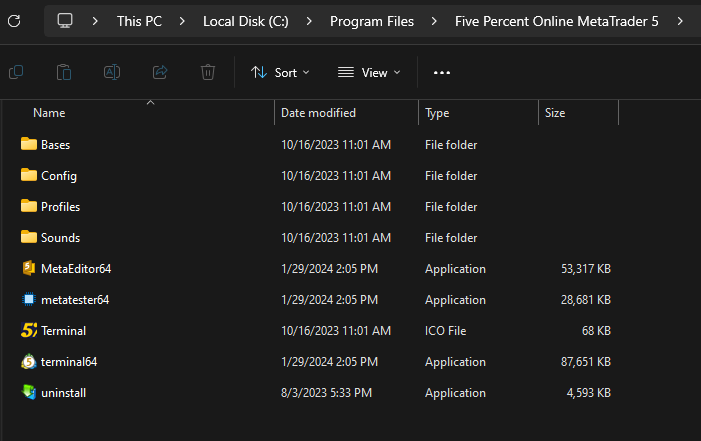Select the MetaEditor64 file name
The image size is (701, 441).
[x=76, y=268]
